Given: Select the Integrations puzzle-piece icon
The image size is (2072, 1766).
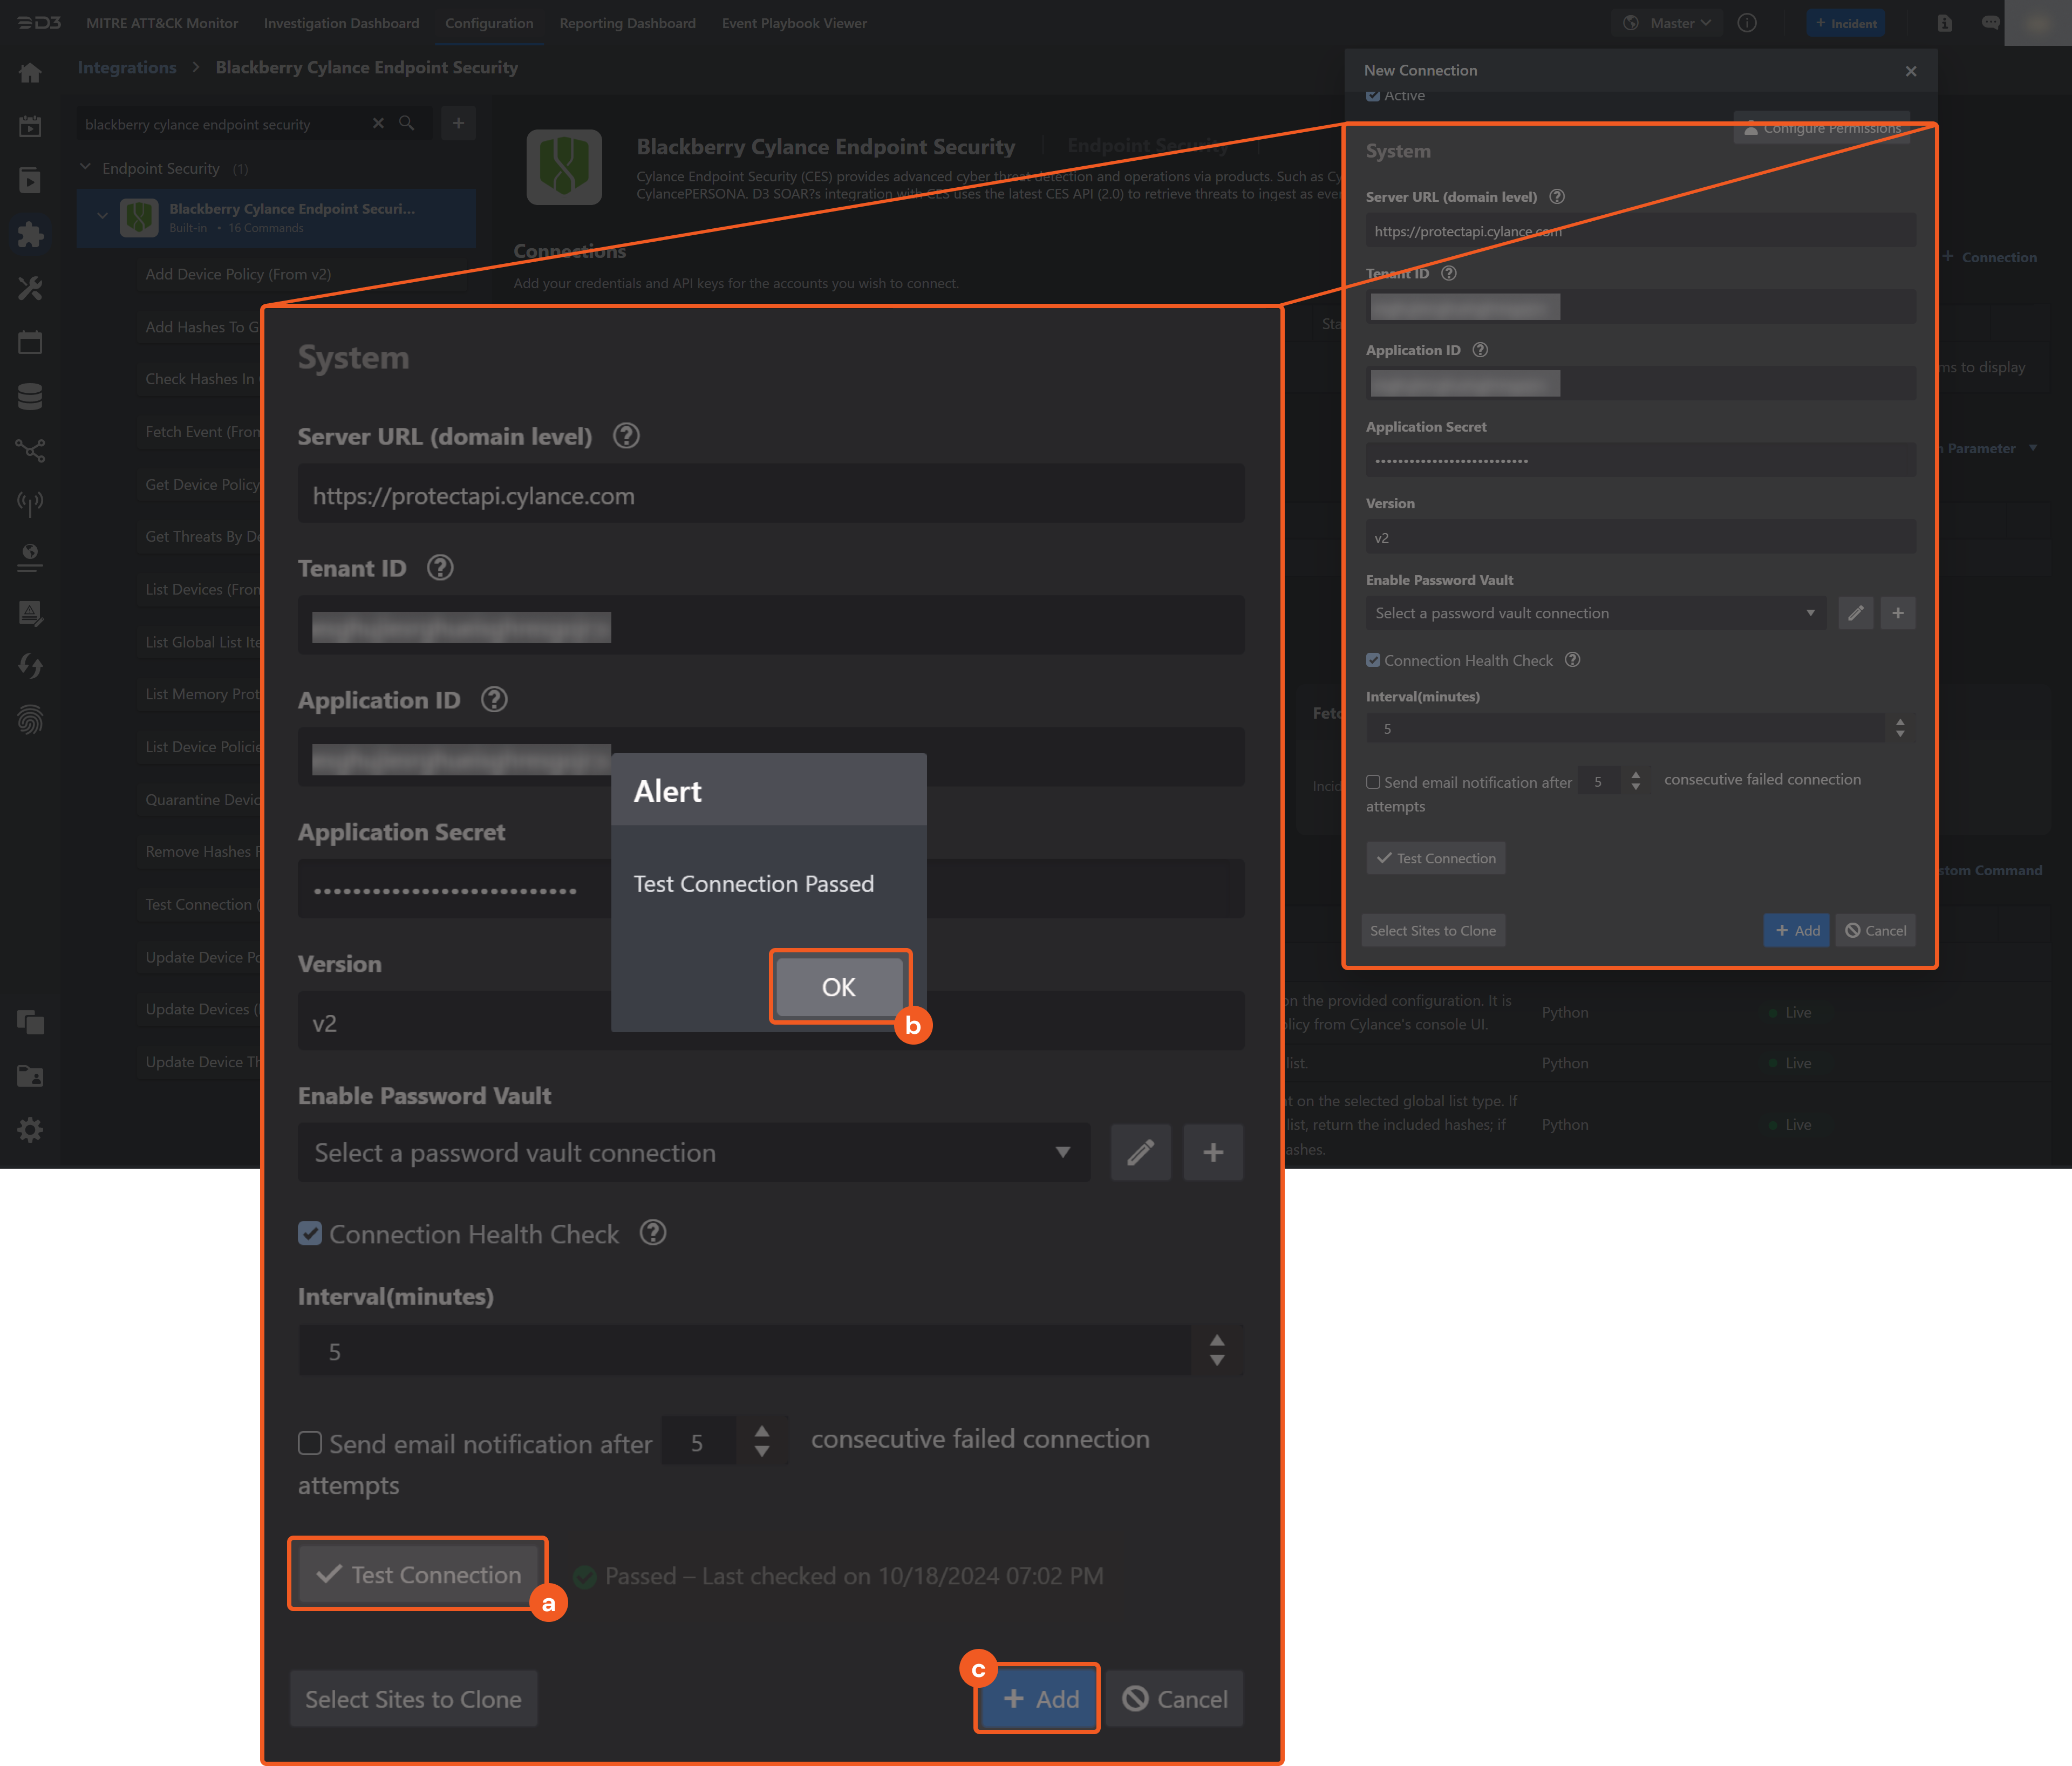Looking at the screenshot, I should click(31, 234).
